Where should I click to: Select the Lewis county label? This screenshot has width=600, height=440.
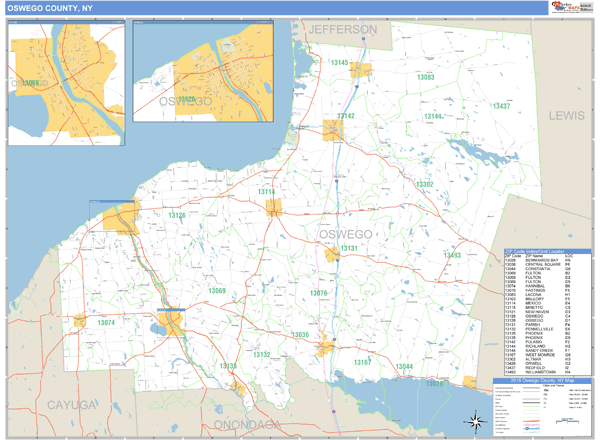[565, 116]
